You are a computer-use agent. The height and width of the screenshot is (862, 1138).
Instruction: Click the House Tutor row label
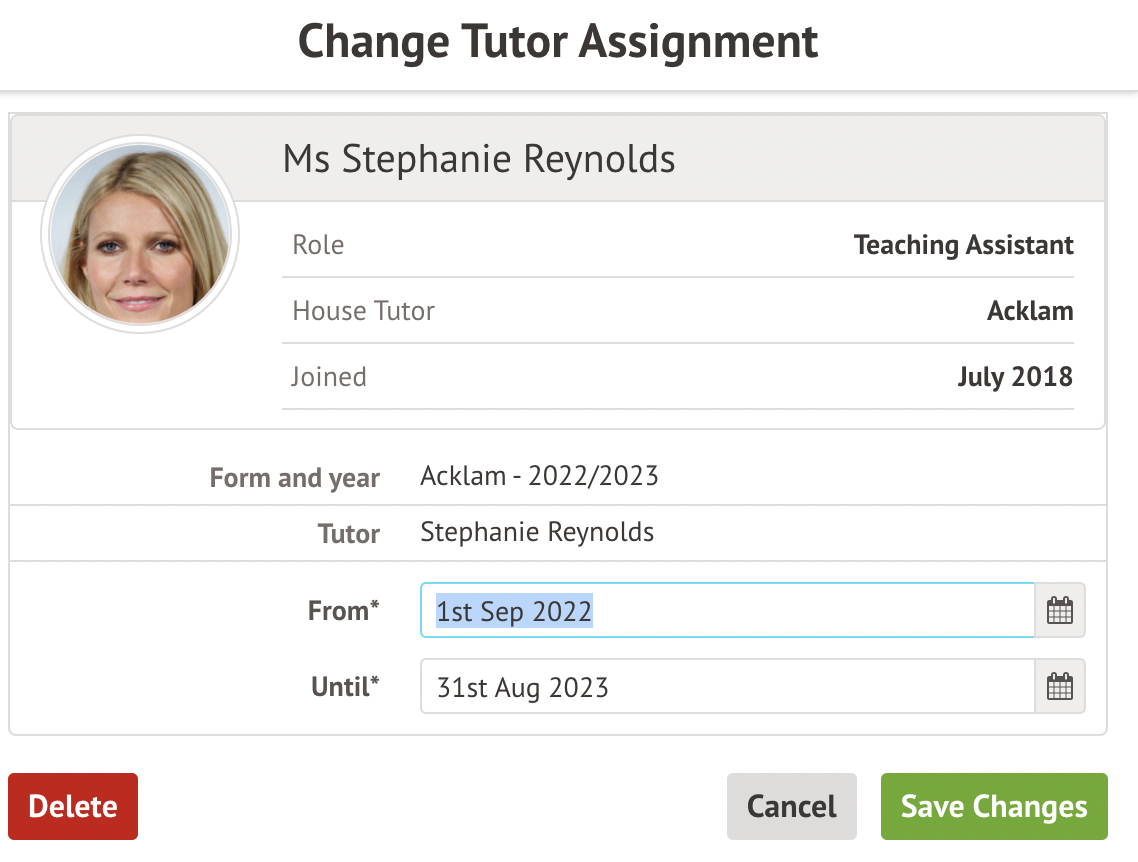point(363,311)
